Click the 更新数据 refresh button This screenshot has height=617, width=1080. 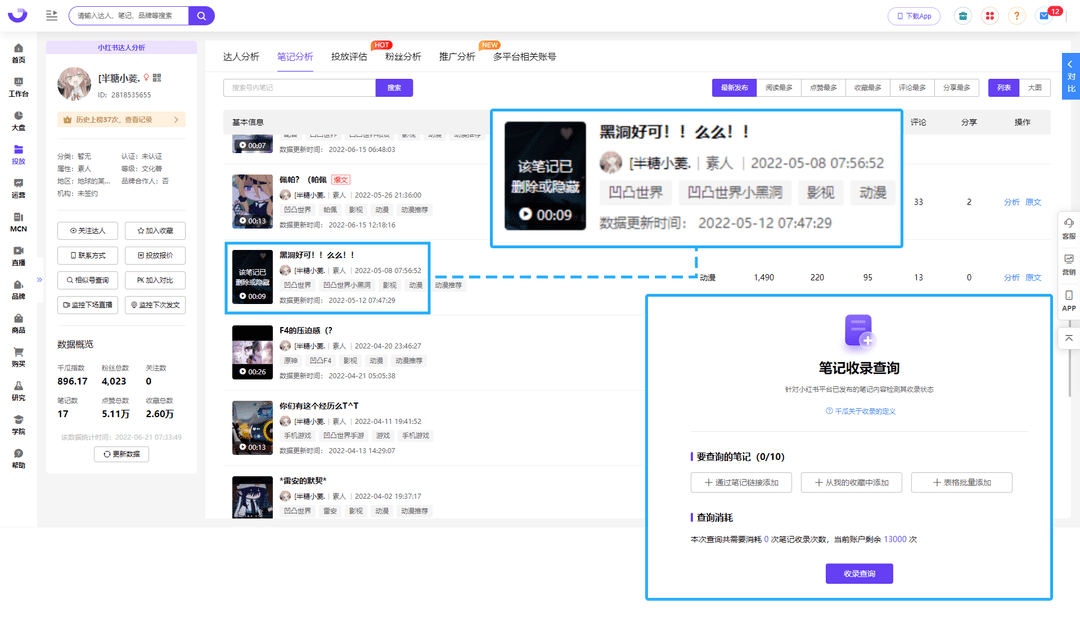point(121,454)
